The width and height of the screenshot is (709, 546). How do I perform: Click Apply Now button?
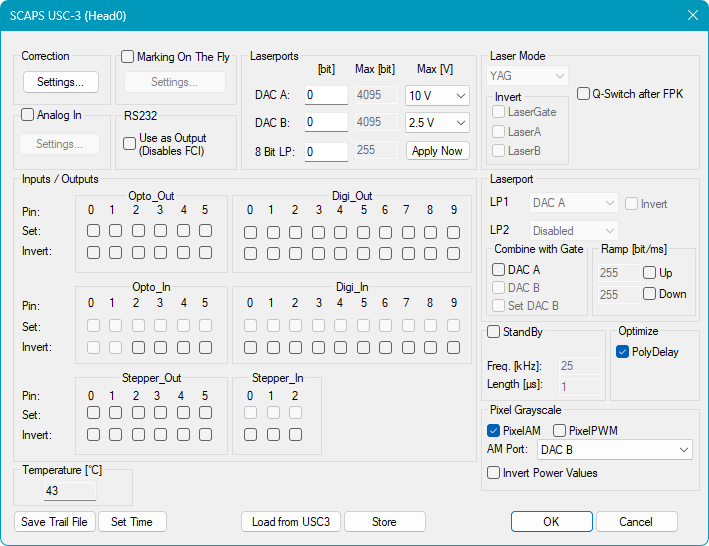437,151
